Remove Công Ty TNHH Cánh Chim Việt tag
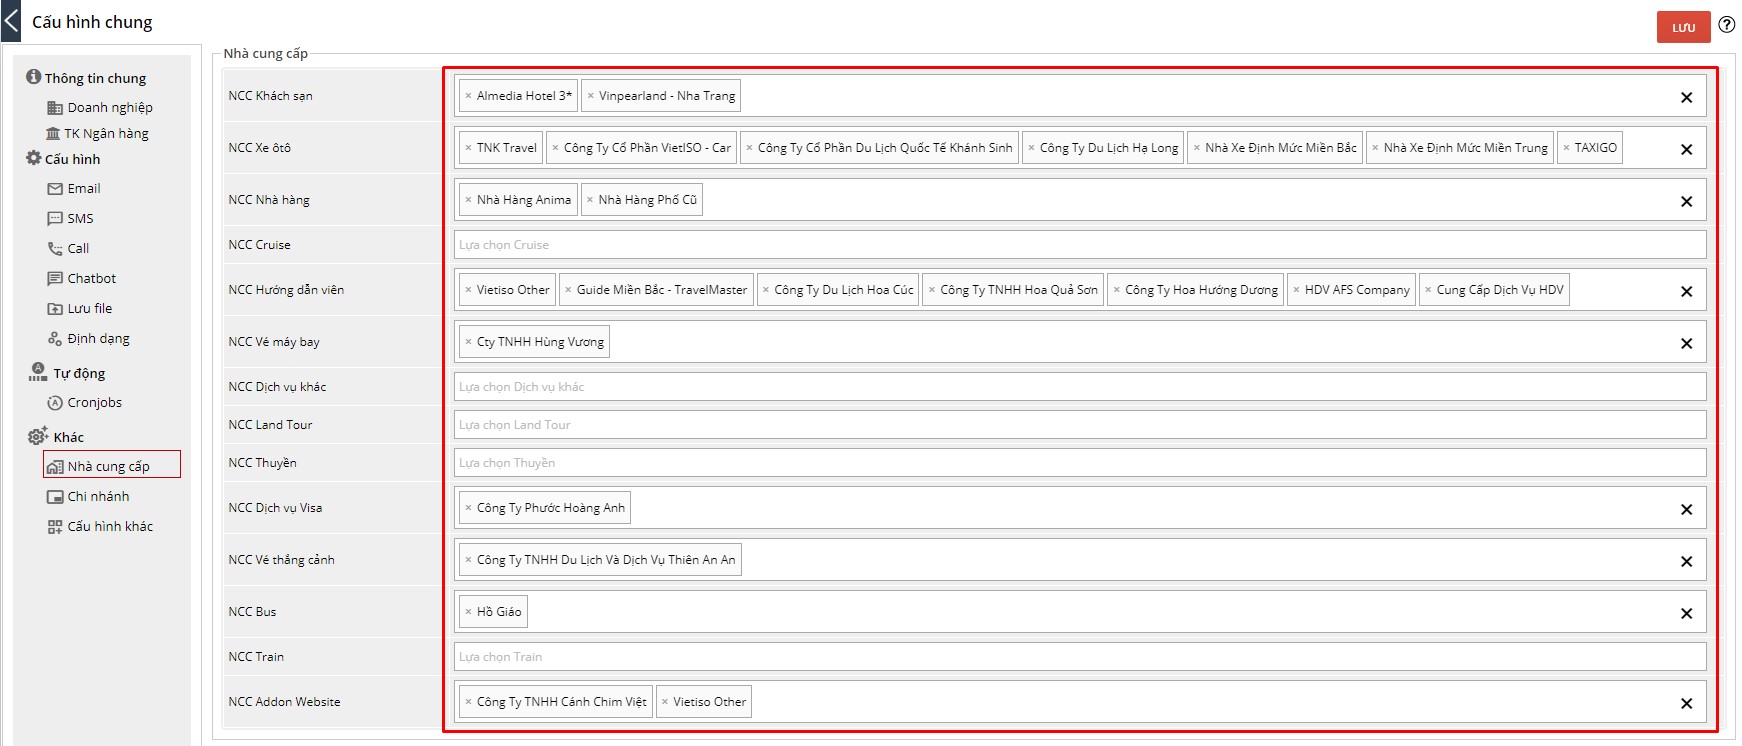This screenshot has height=746, width=1742. (x=468, y=702)
